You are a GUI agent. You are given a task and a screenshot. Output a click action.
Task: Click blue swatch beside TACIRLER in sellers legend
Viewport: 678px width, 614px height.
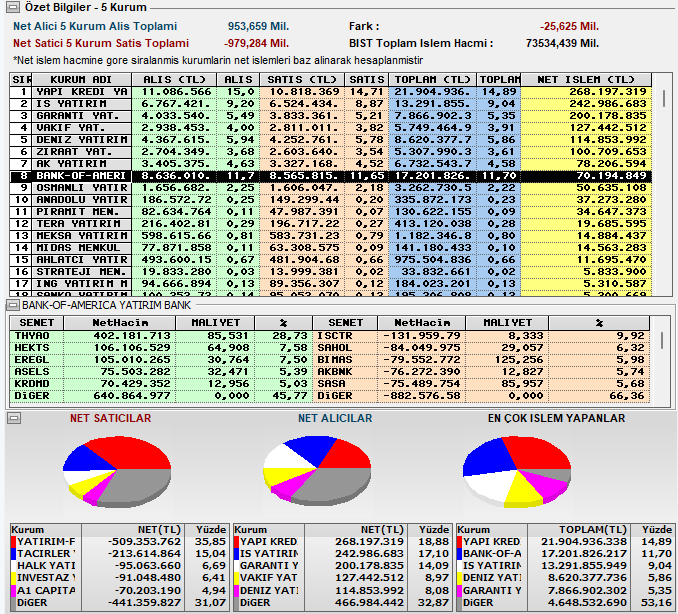13,554
